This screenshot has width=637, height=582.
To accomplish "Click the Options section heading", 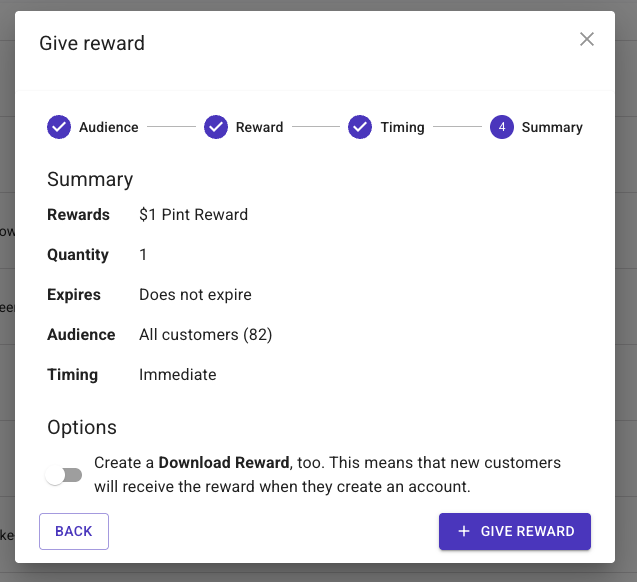I will tap(82, 427).
